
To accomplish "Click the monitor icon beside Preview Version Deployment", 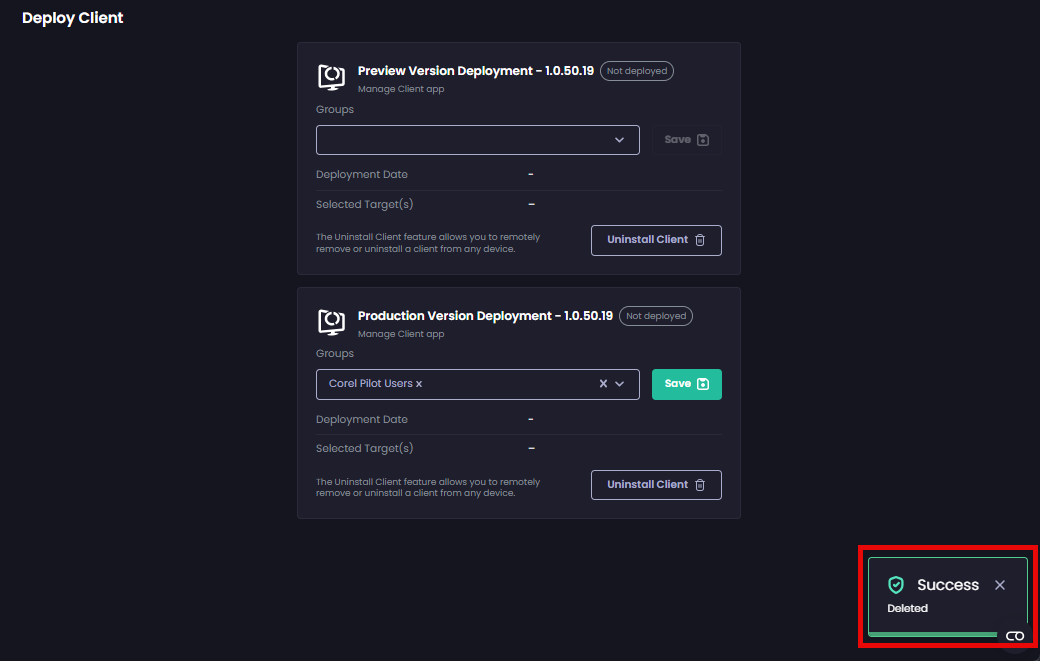I will coord(331,77).
